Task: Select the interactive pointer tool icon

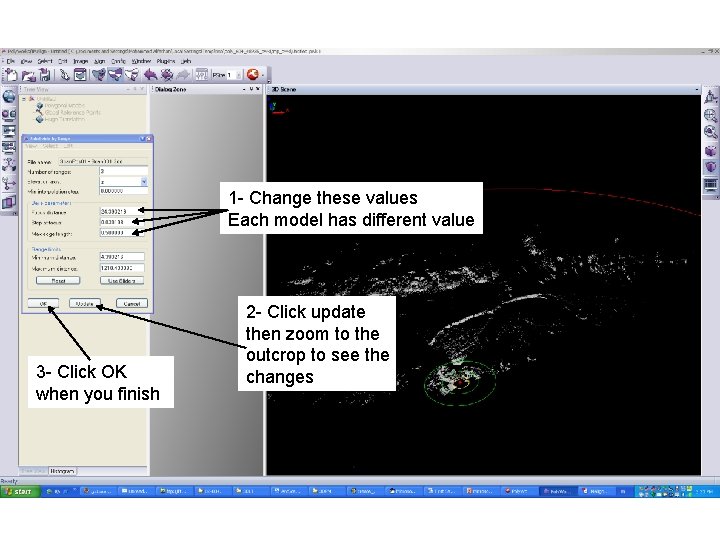Action: point(65,74)
